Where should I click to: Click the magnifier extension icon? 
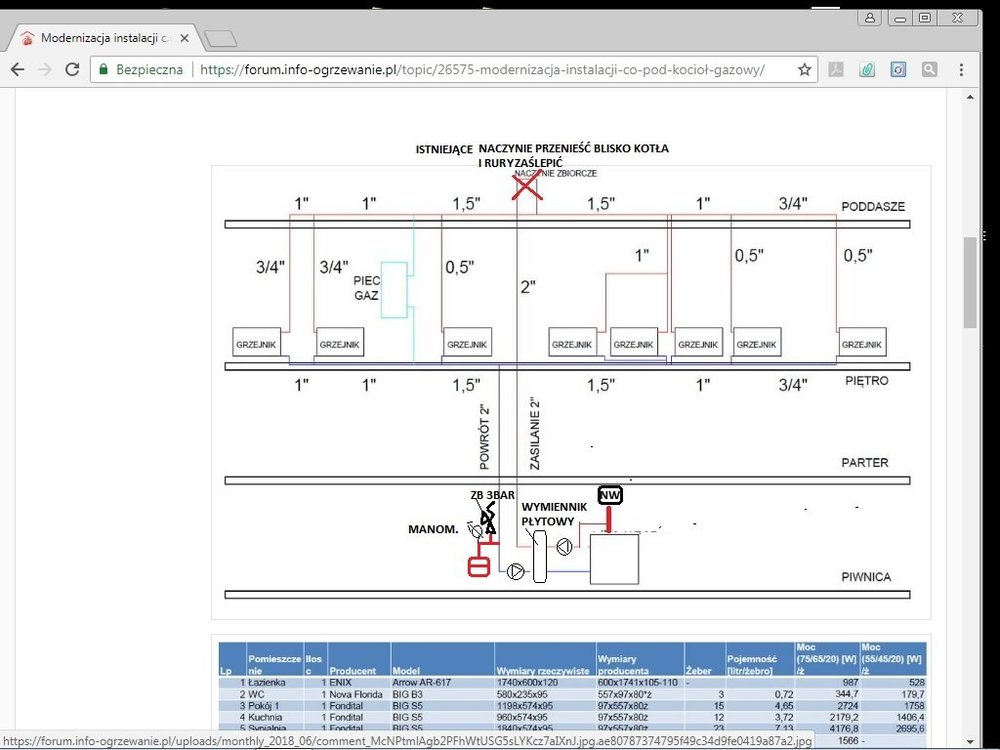tap(930, 70)
